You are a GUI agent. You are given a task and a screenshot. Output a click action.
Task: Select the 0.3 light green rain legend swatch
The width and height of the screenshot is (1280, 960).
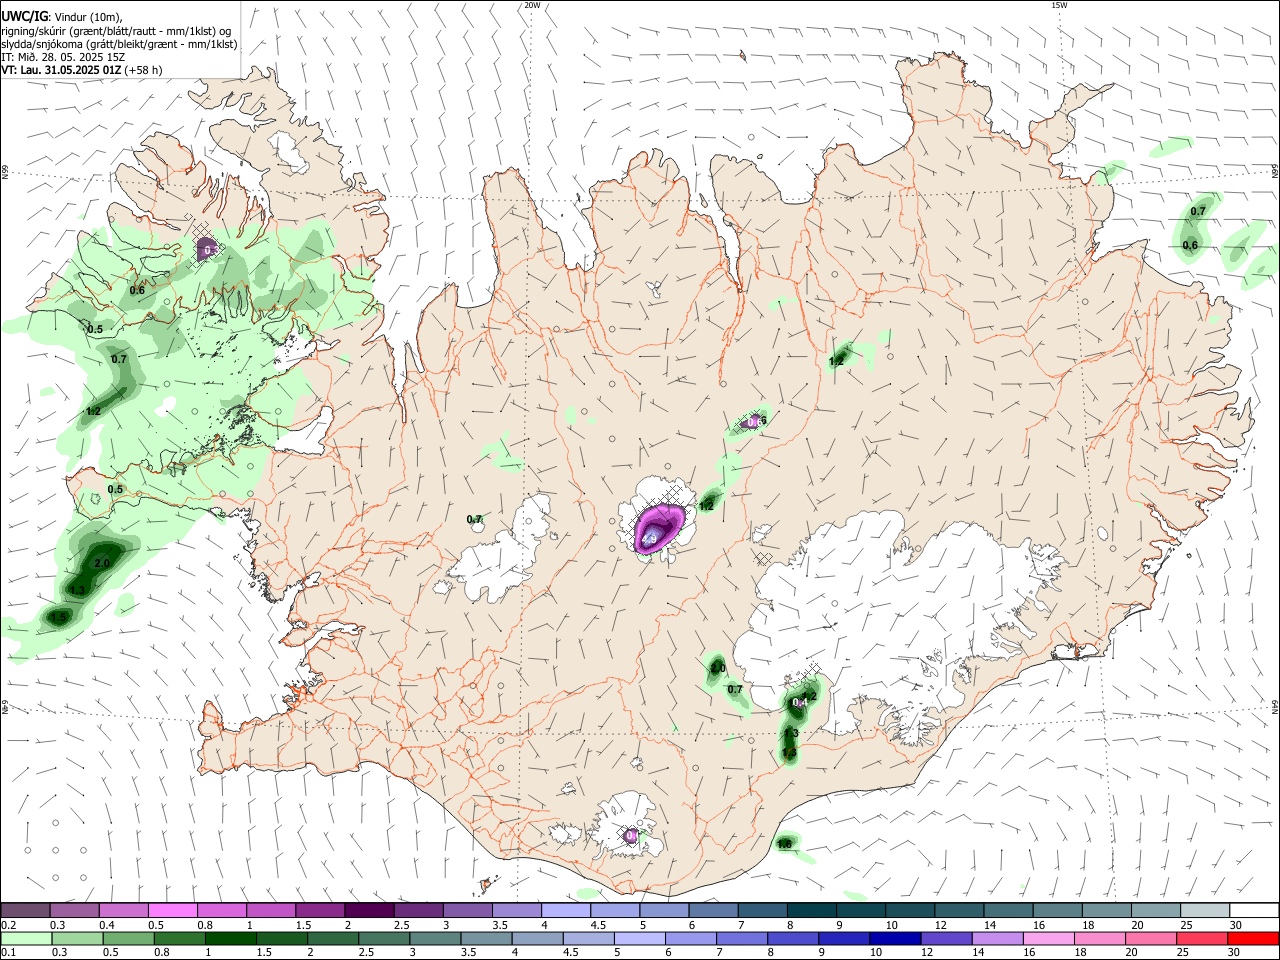77,939
